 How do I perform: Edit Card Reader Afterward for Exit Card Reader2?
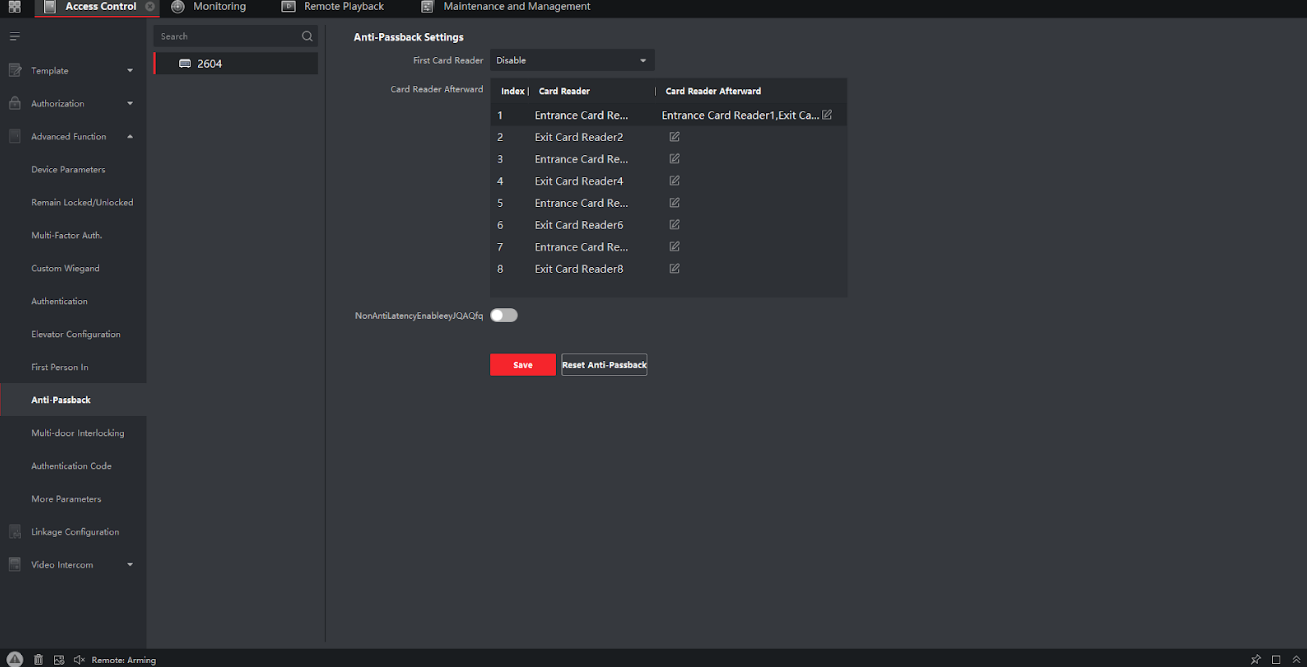click(674, 137)
